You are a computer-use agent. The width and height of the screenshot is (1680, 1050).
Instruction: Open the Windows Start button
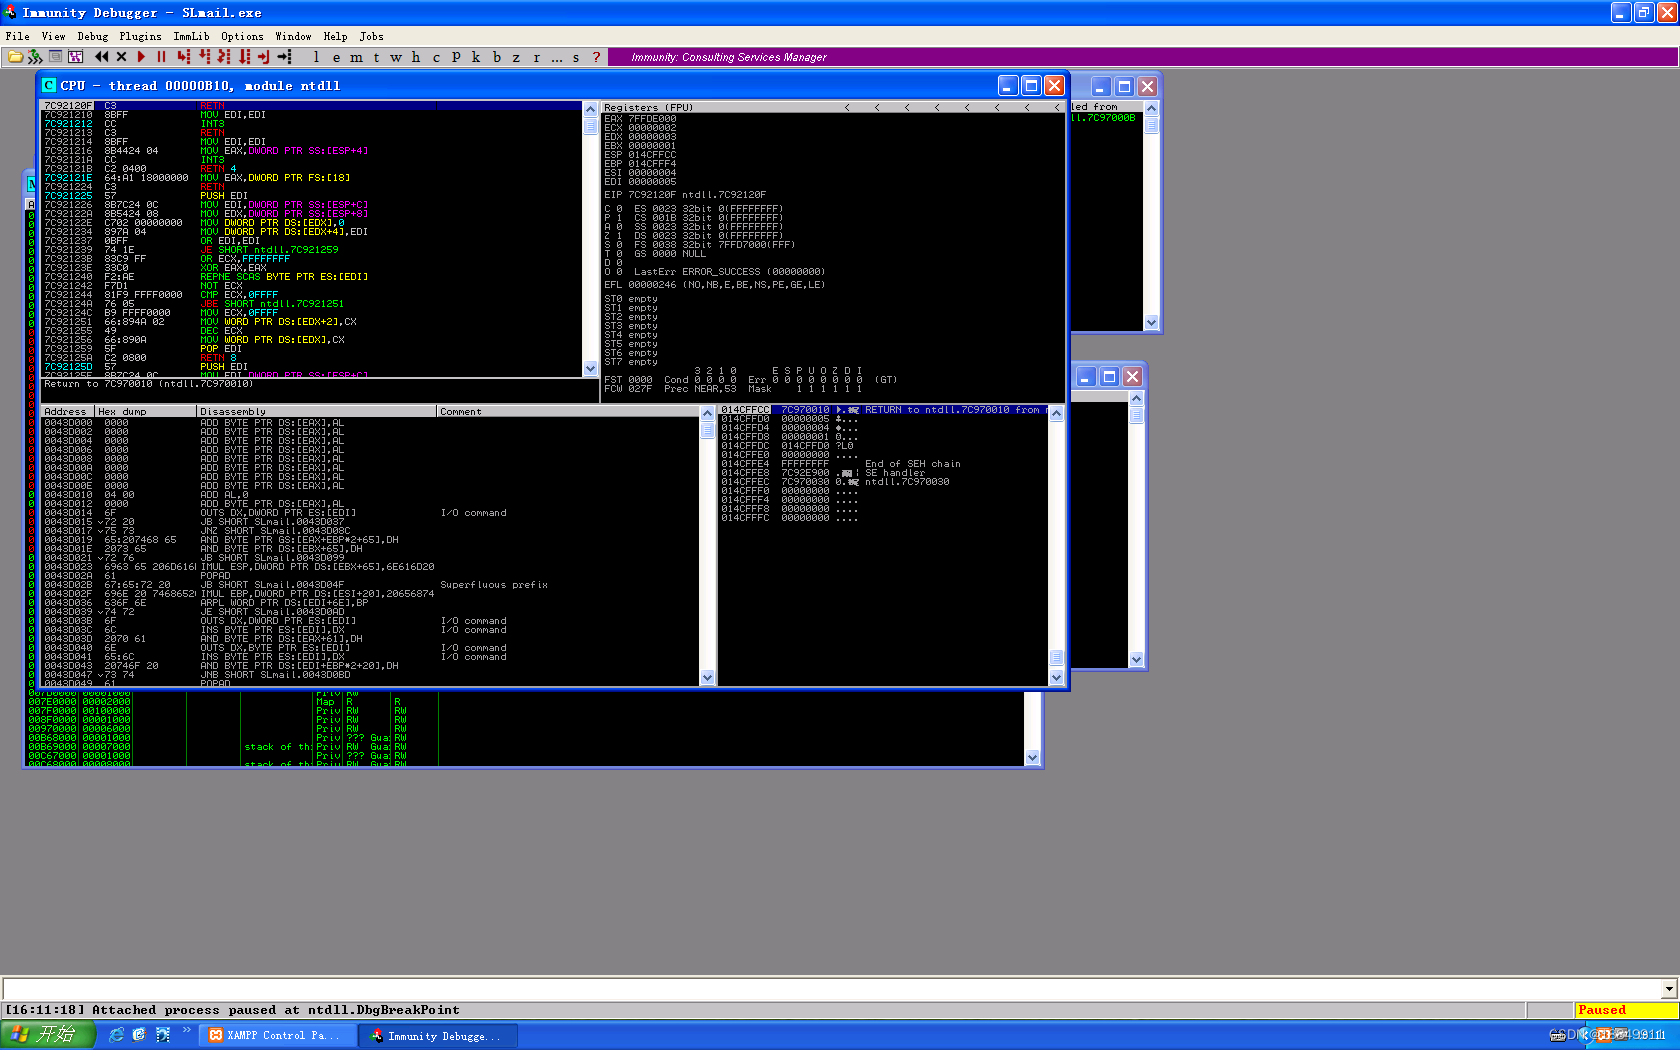tap(47, 1035)
